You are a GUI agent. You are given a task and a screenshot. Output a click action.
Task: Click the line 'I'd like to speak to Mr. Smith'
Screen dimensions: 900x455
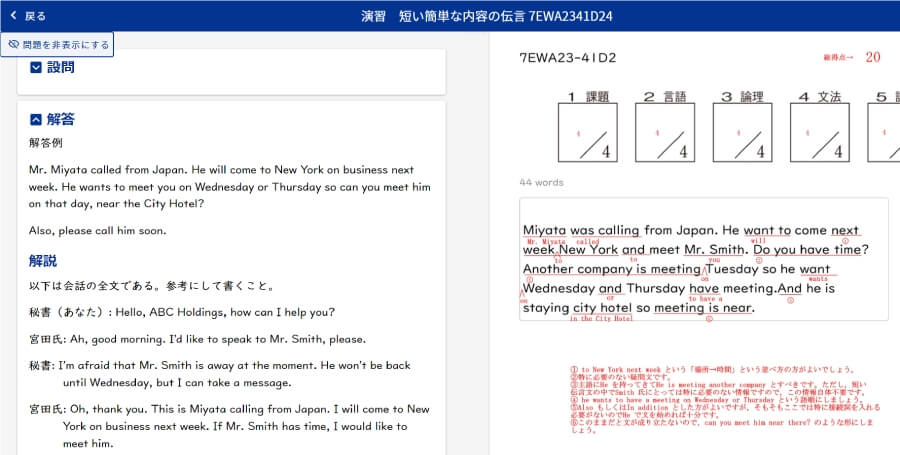pos(197,339)
